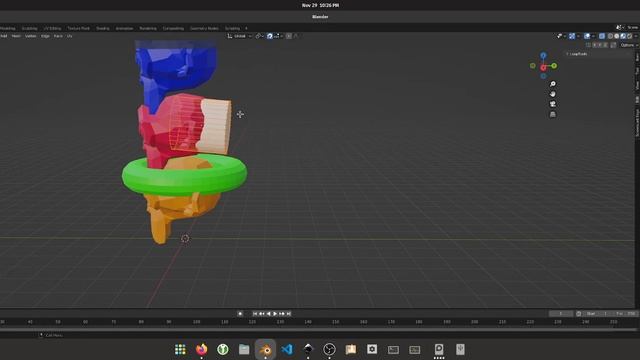Toggle X-ray mode icon
The image size is (640, 360).
[x=602, y=36]
